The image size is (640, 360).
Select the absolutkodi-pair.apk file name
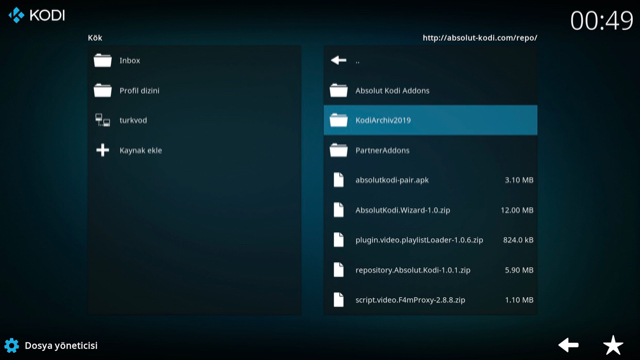click(392, 180)
